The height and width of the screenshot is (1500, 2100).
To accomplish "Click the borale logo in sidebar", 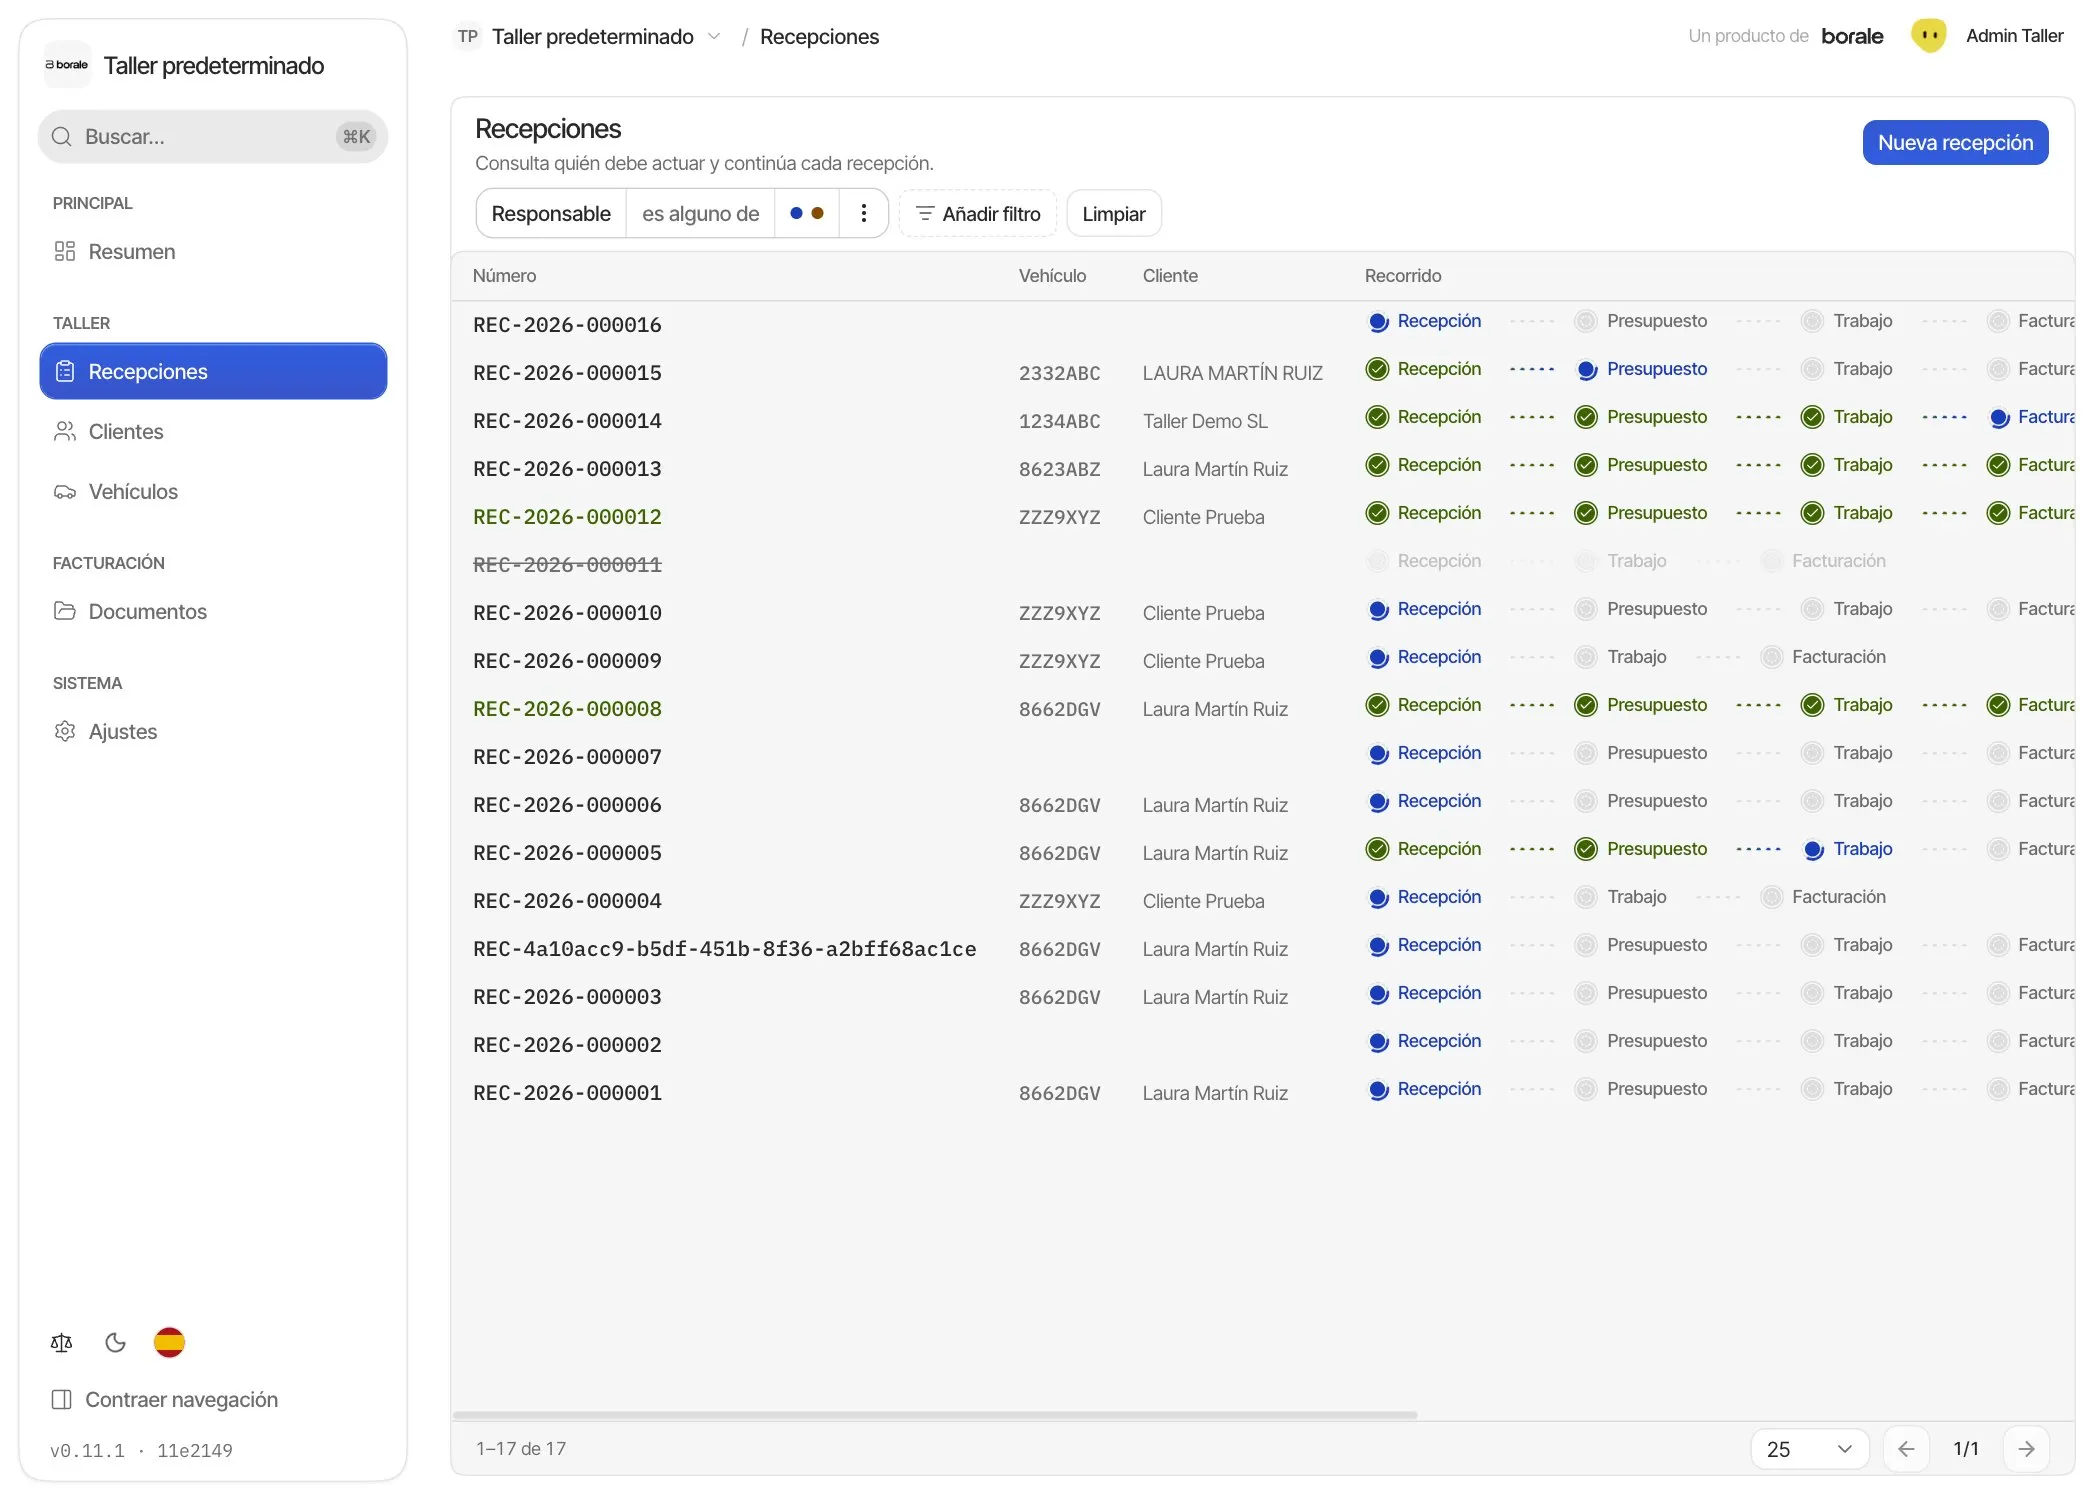I will pos(67,65).
